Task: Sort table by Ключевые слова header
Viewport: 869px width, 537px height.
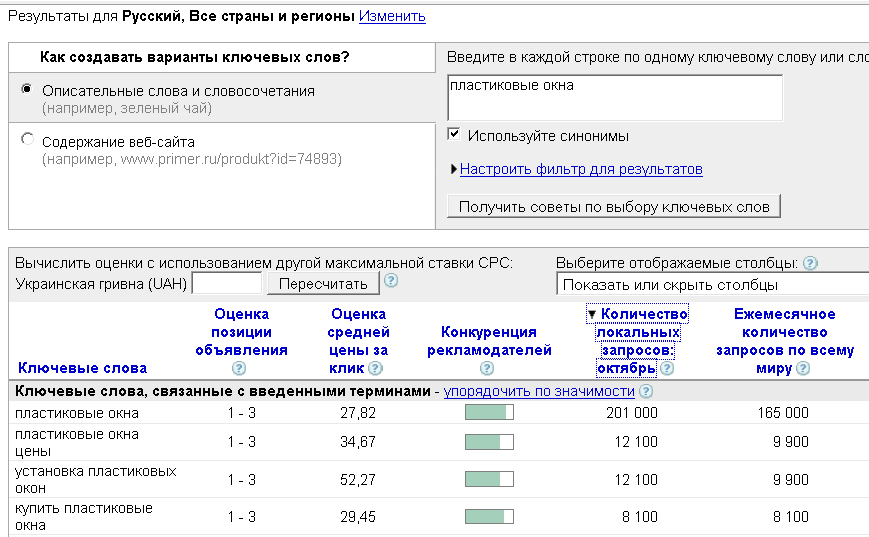Action: pos(82,368)
